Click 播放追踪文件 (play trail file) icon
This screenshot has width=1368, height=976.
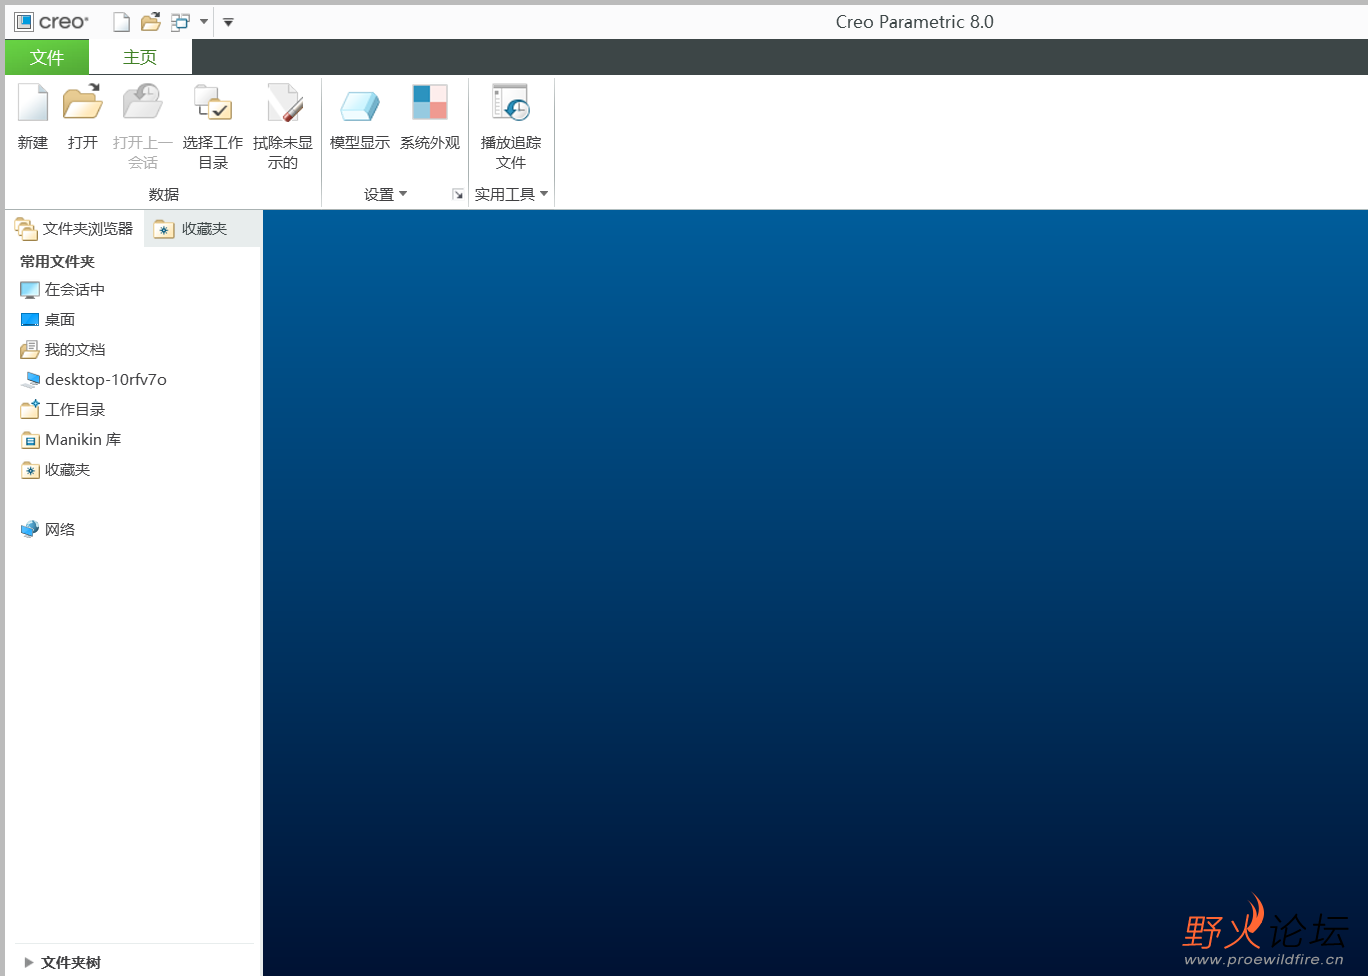coord(511,103)
